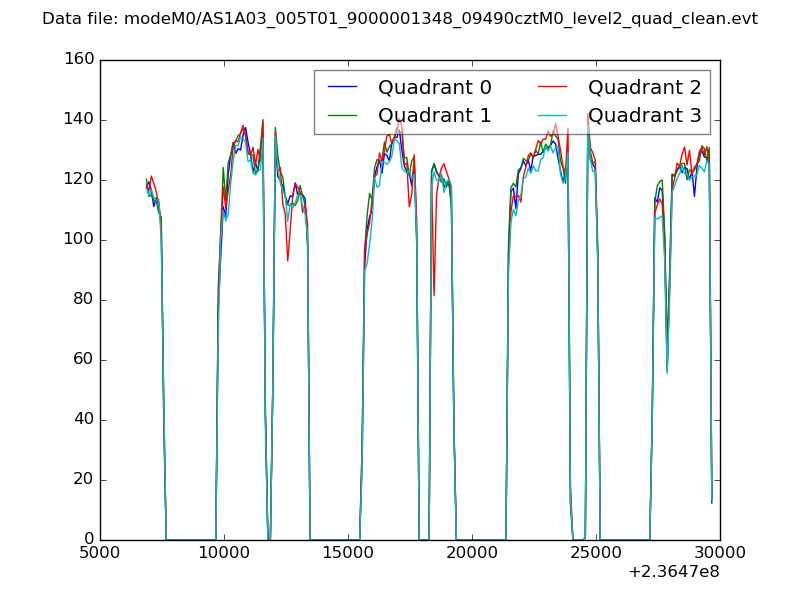The width and height of the screenshot is (800, 600).
Task: Select the 120 y-axis tick label
Action: [x=81, y=180]
